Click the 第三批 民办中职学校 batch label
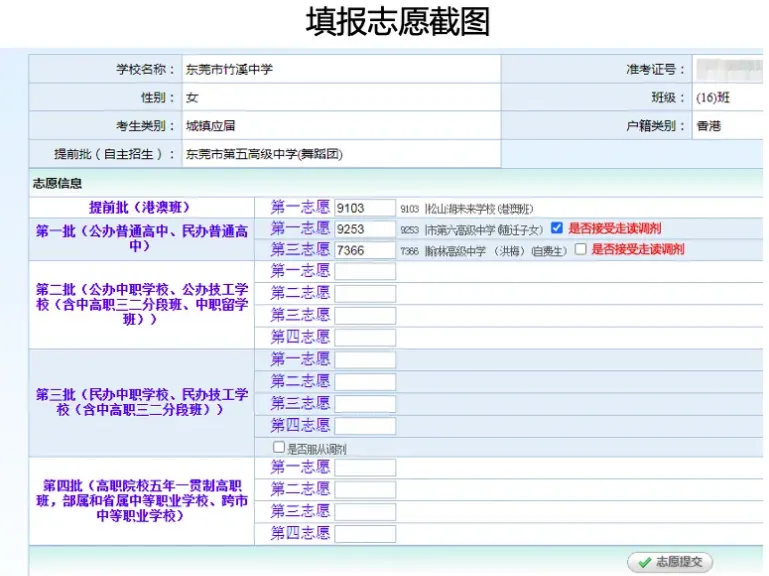The height and width of the screenshot is (576, 769). (x=141, y=402)
